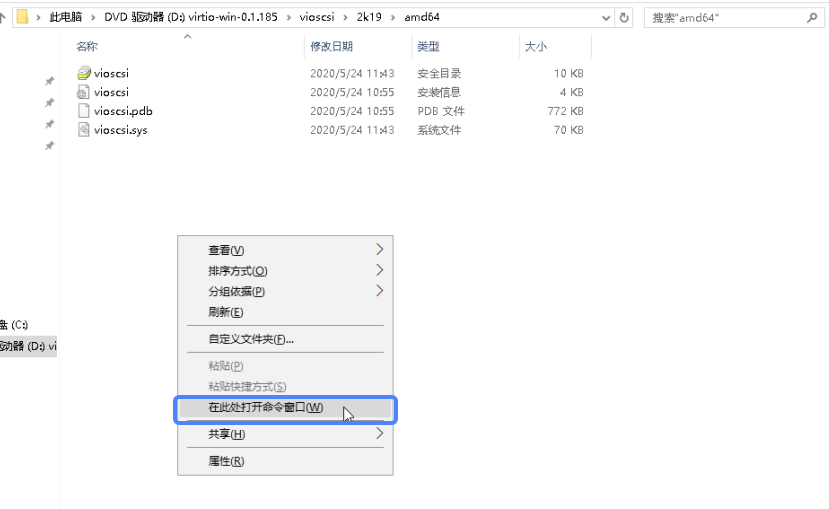
Task: Choose 自定义文件夹(F)... from the context menu
Action: 285,339
